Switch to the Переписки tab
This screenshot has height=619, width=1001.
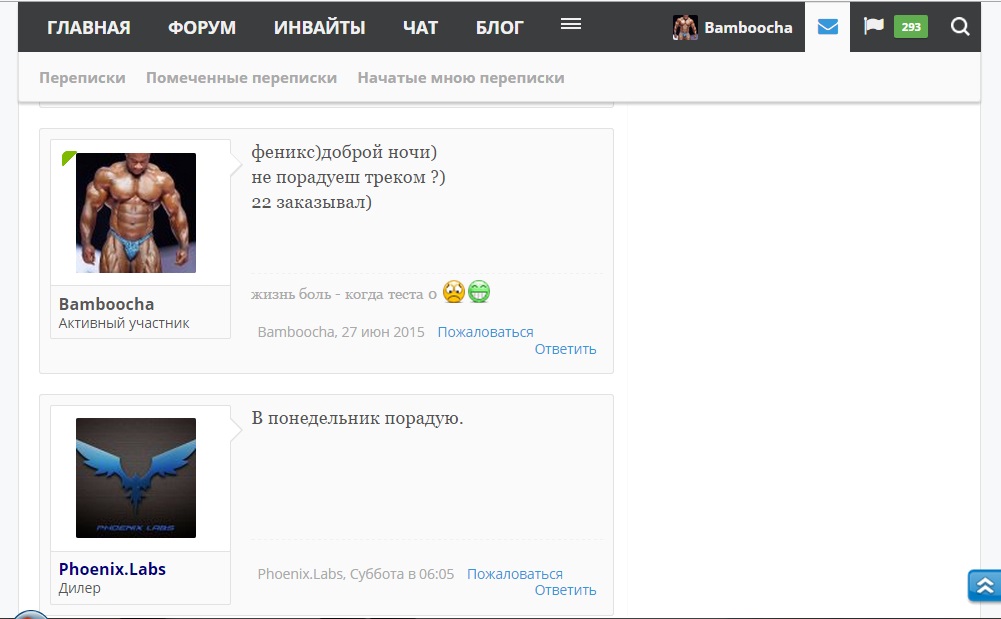pyautogui.click(x=82, y=78)
